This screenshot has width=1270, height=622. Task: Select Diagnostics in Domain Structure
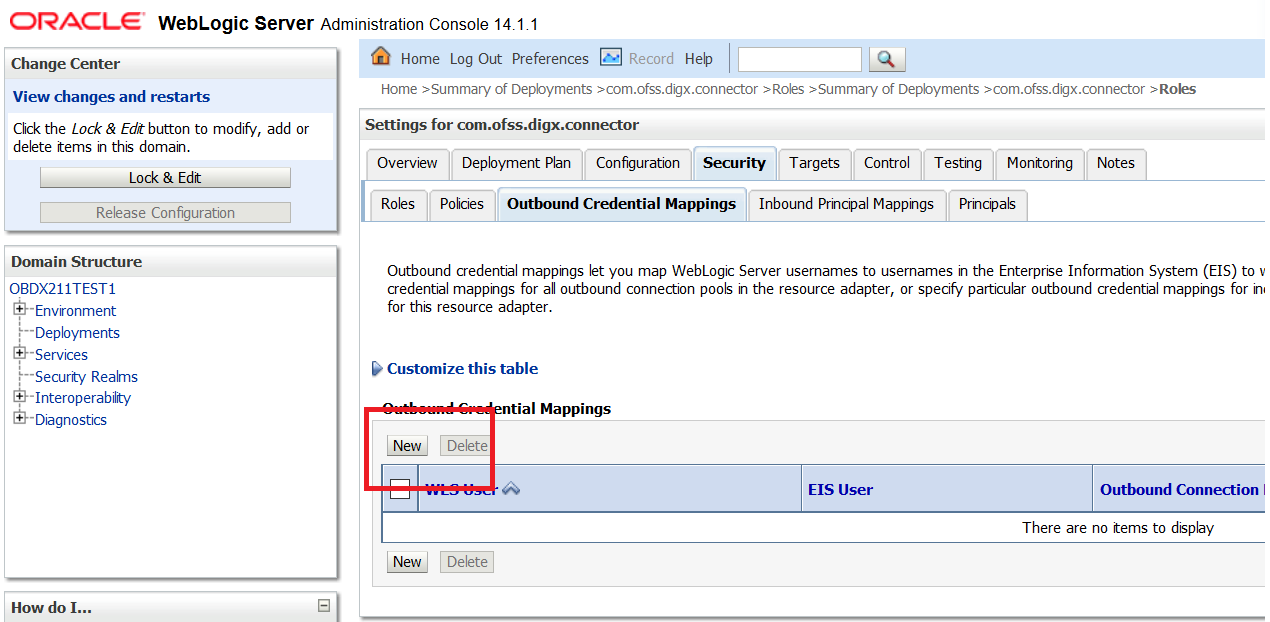tap(71, 420)
